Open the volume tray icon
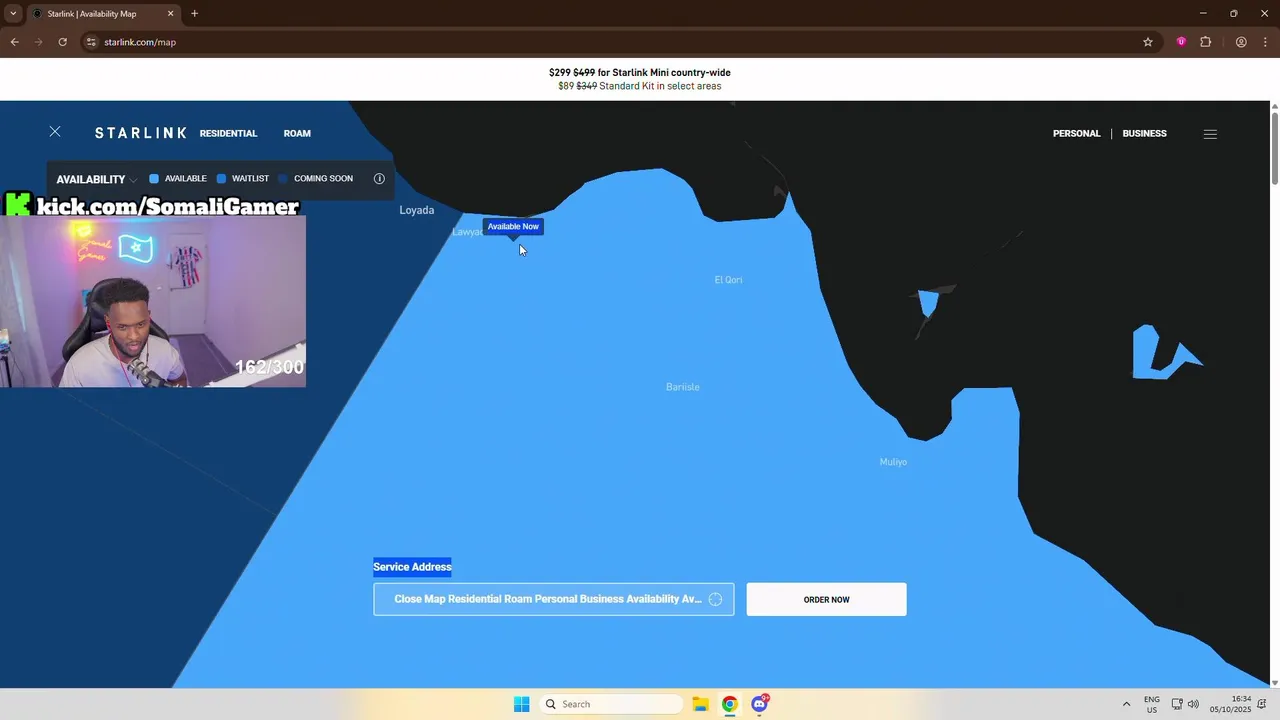The width and height of the screenshot is (1280, 720). 1193,704
